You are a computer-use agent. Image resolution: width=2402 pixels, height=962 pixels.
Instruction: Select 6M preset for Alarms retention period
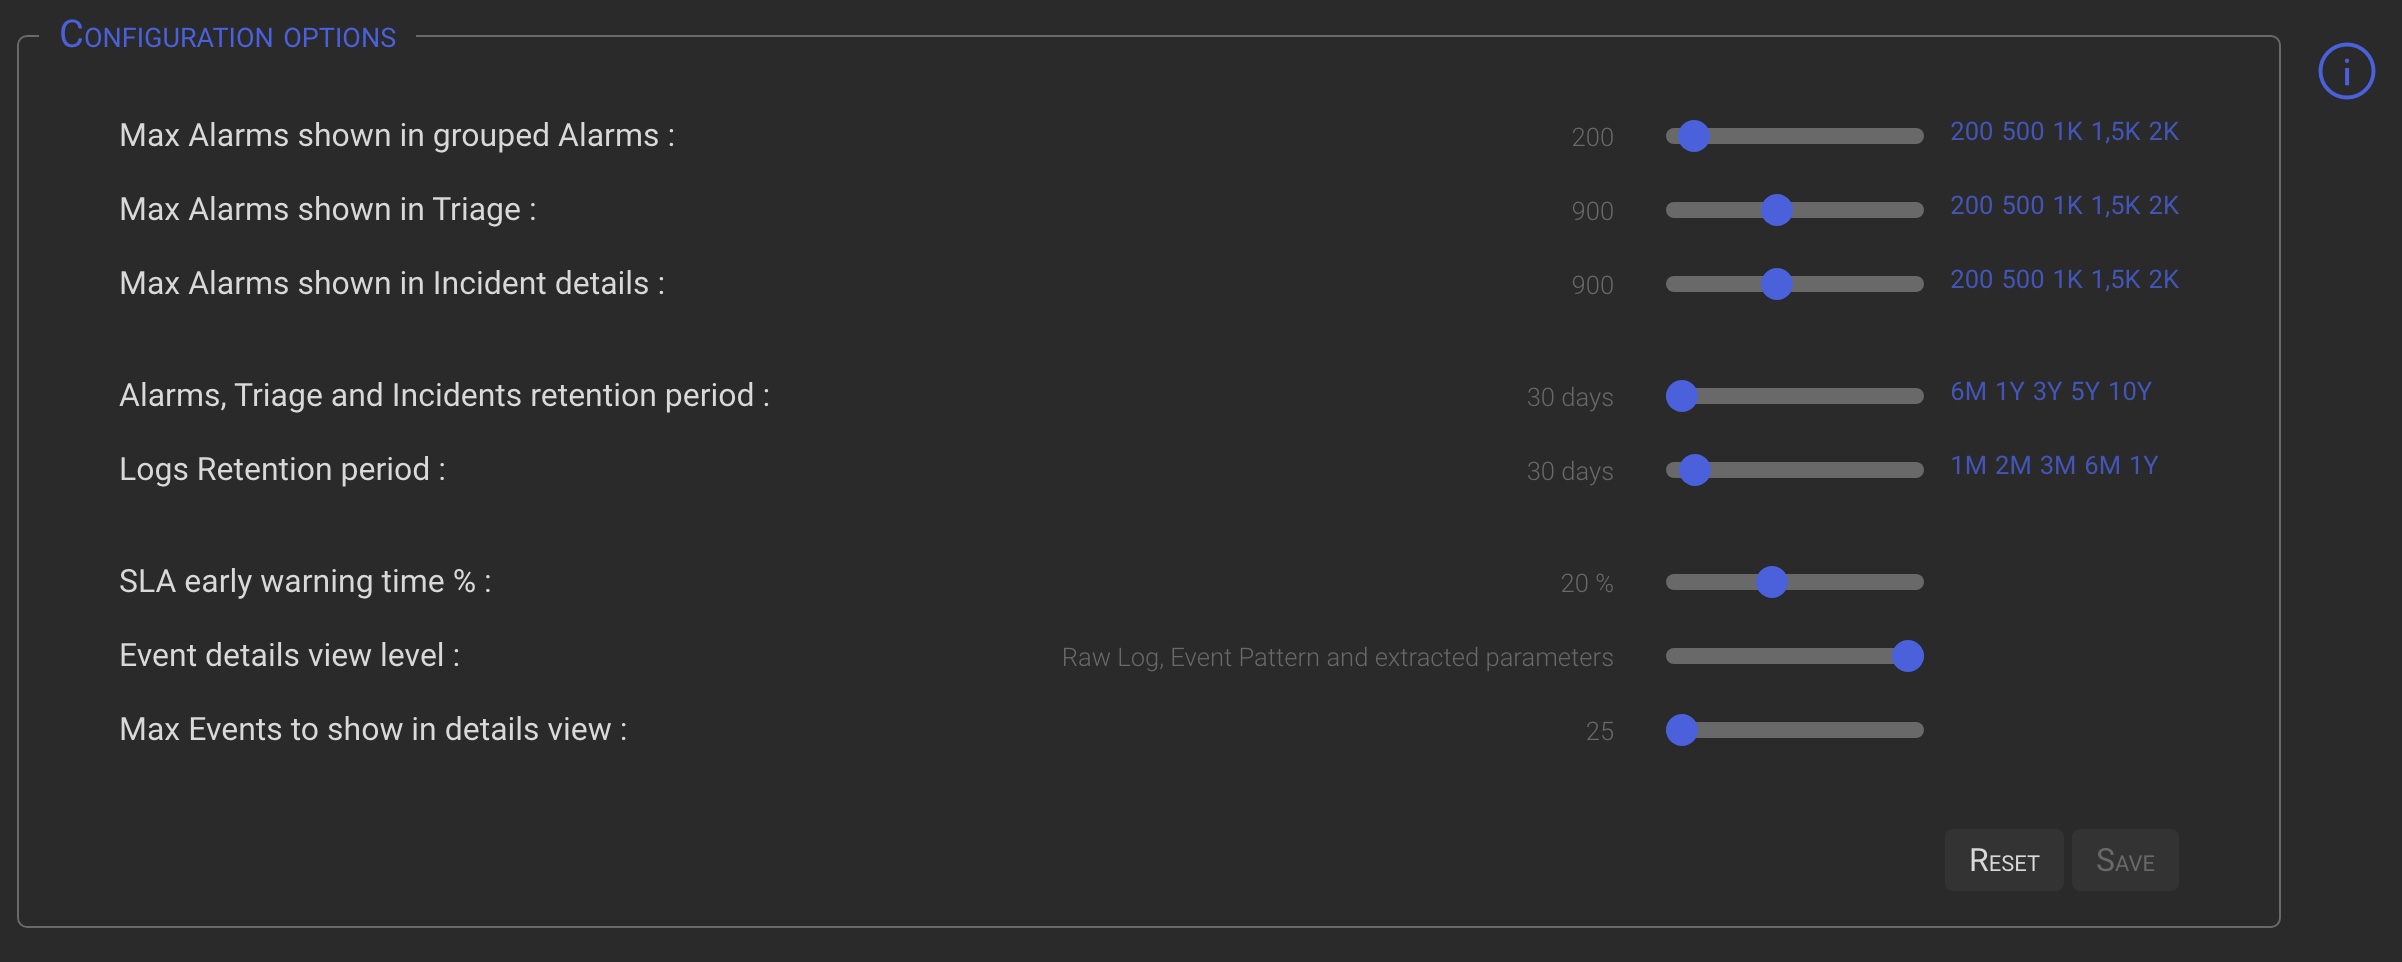(1968, 392)
